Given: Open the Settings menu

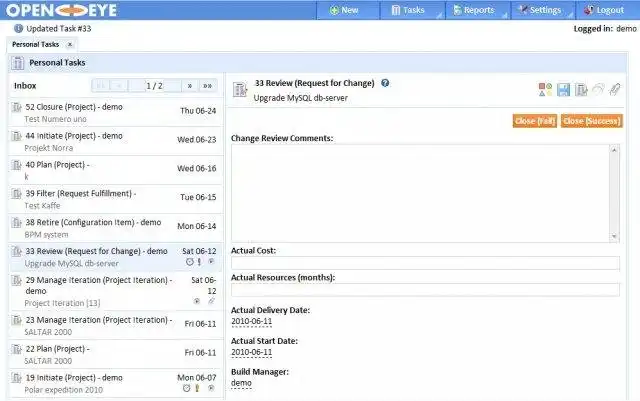Looking at the screenshot, I should (x=543, y=10).
